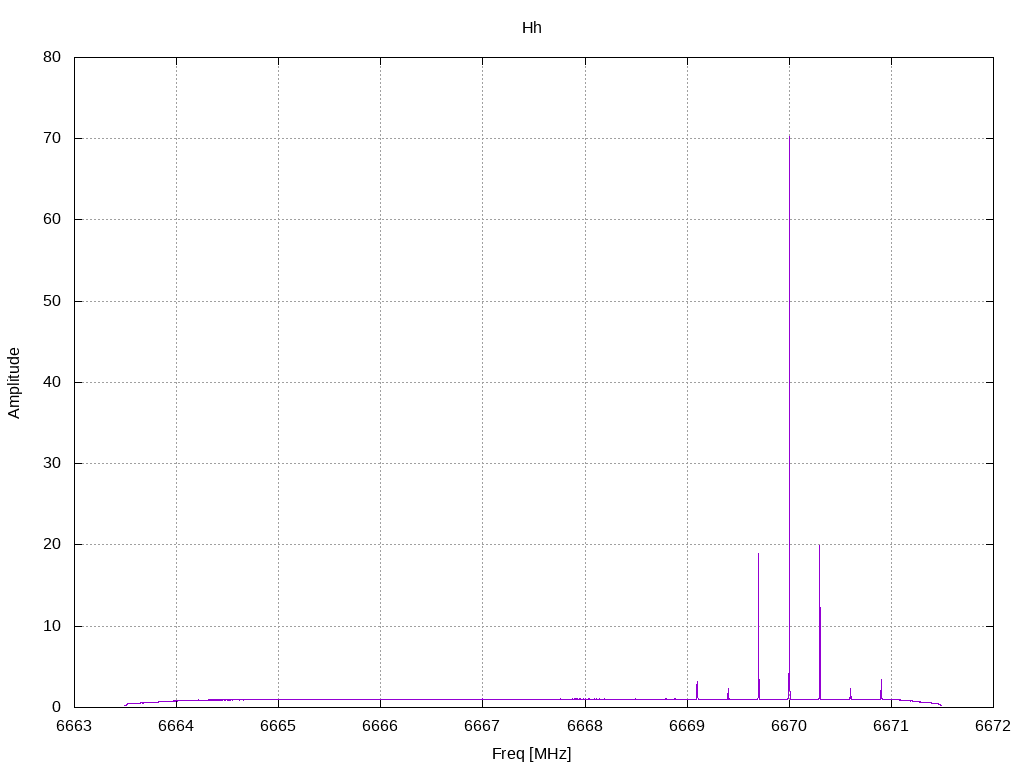Click the x-axis tick label 6671

(x=891, y=726)
